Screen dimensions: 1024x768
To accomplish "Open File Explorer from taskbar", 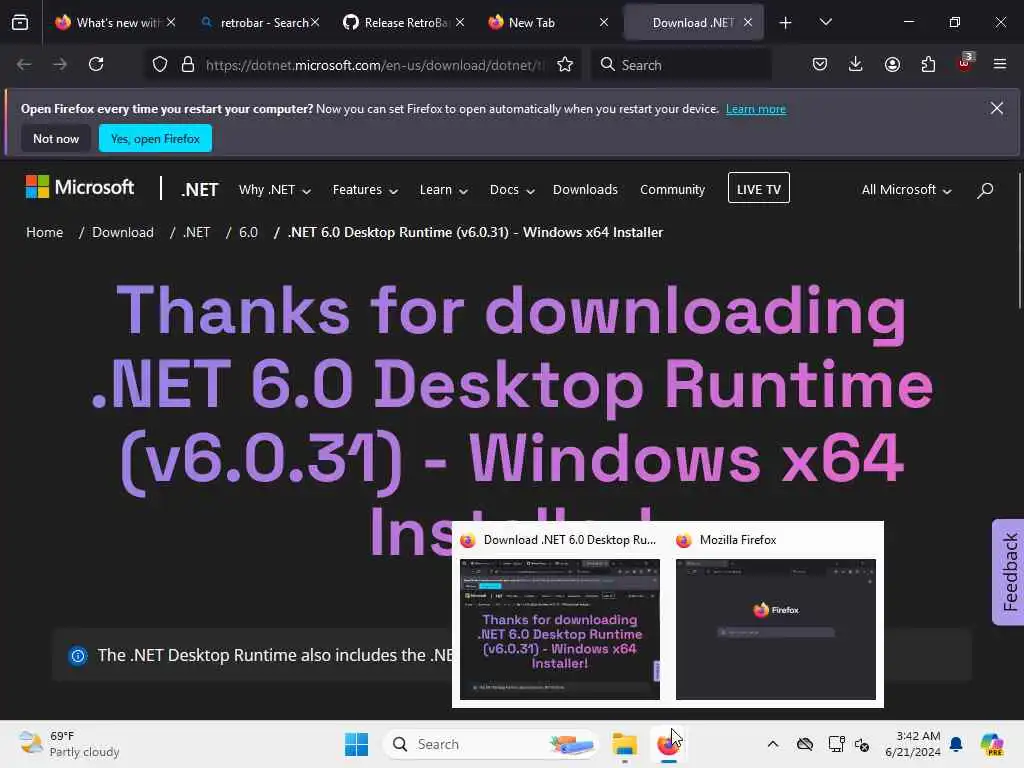I will (x=624, y=744).
